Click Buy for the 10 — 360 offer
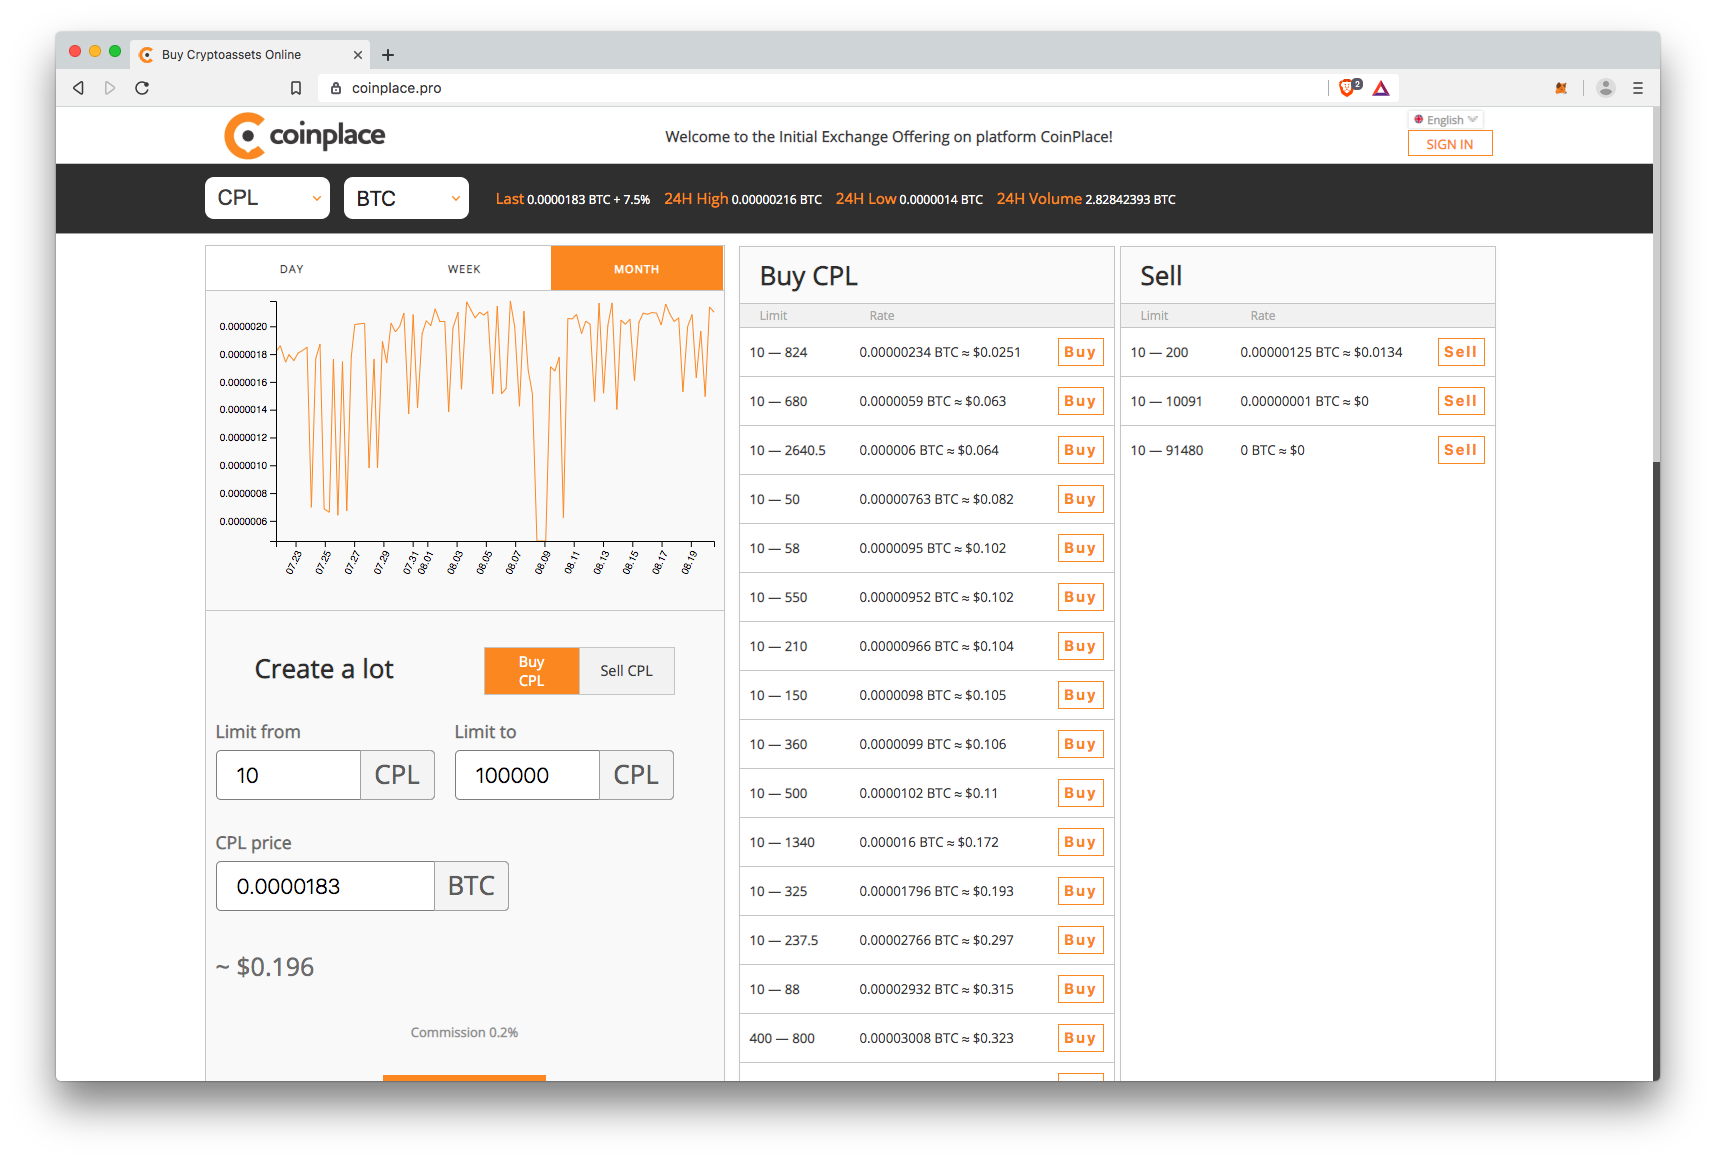The width and height of the screenshot is (1716, 1161). coord(1080,744)
